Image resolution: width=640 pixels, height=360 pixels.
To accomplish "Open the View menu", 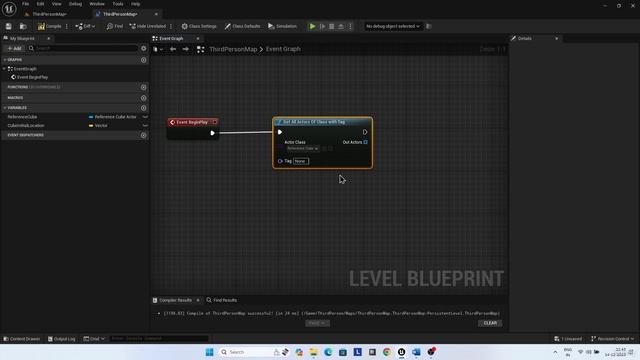I will [x=56, y=4].
